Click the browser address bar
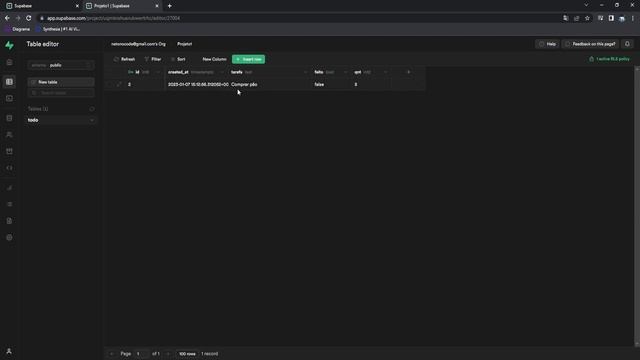This screenshot has height=360, width=640. pos(299,18)
